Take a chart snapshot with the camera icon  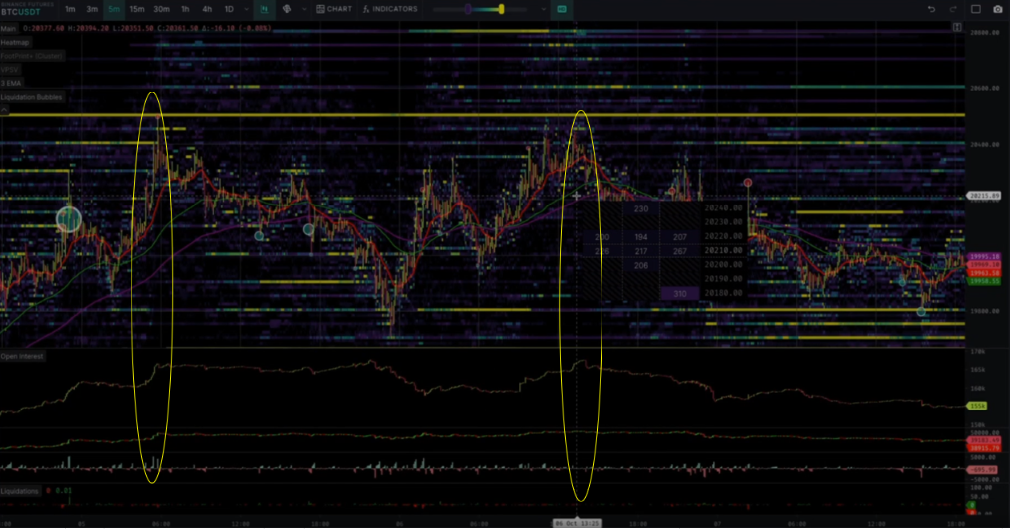click(998, 9)
